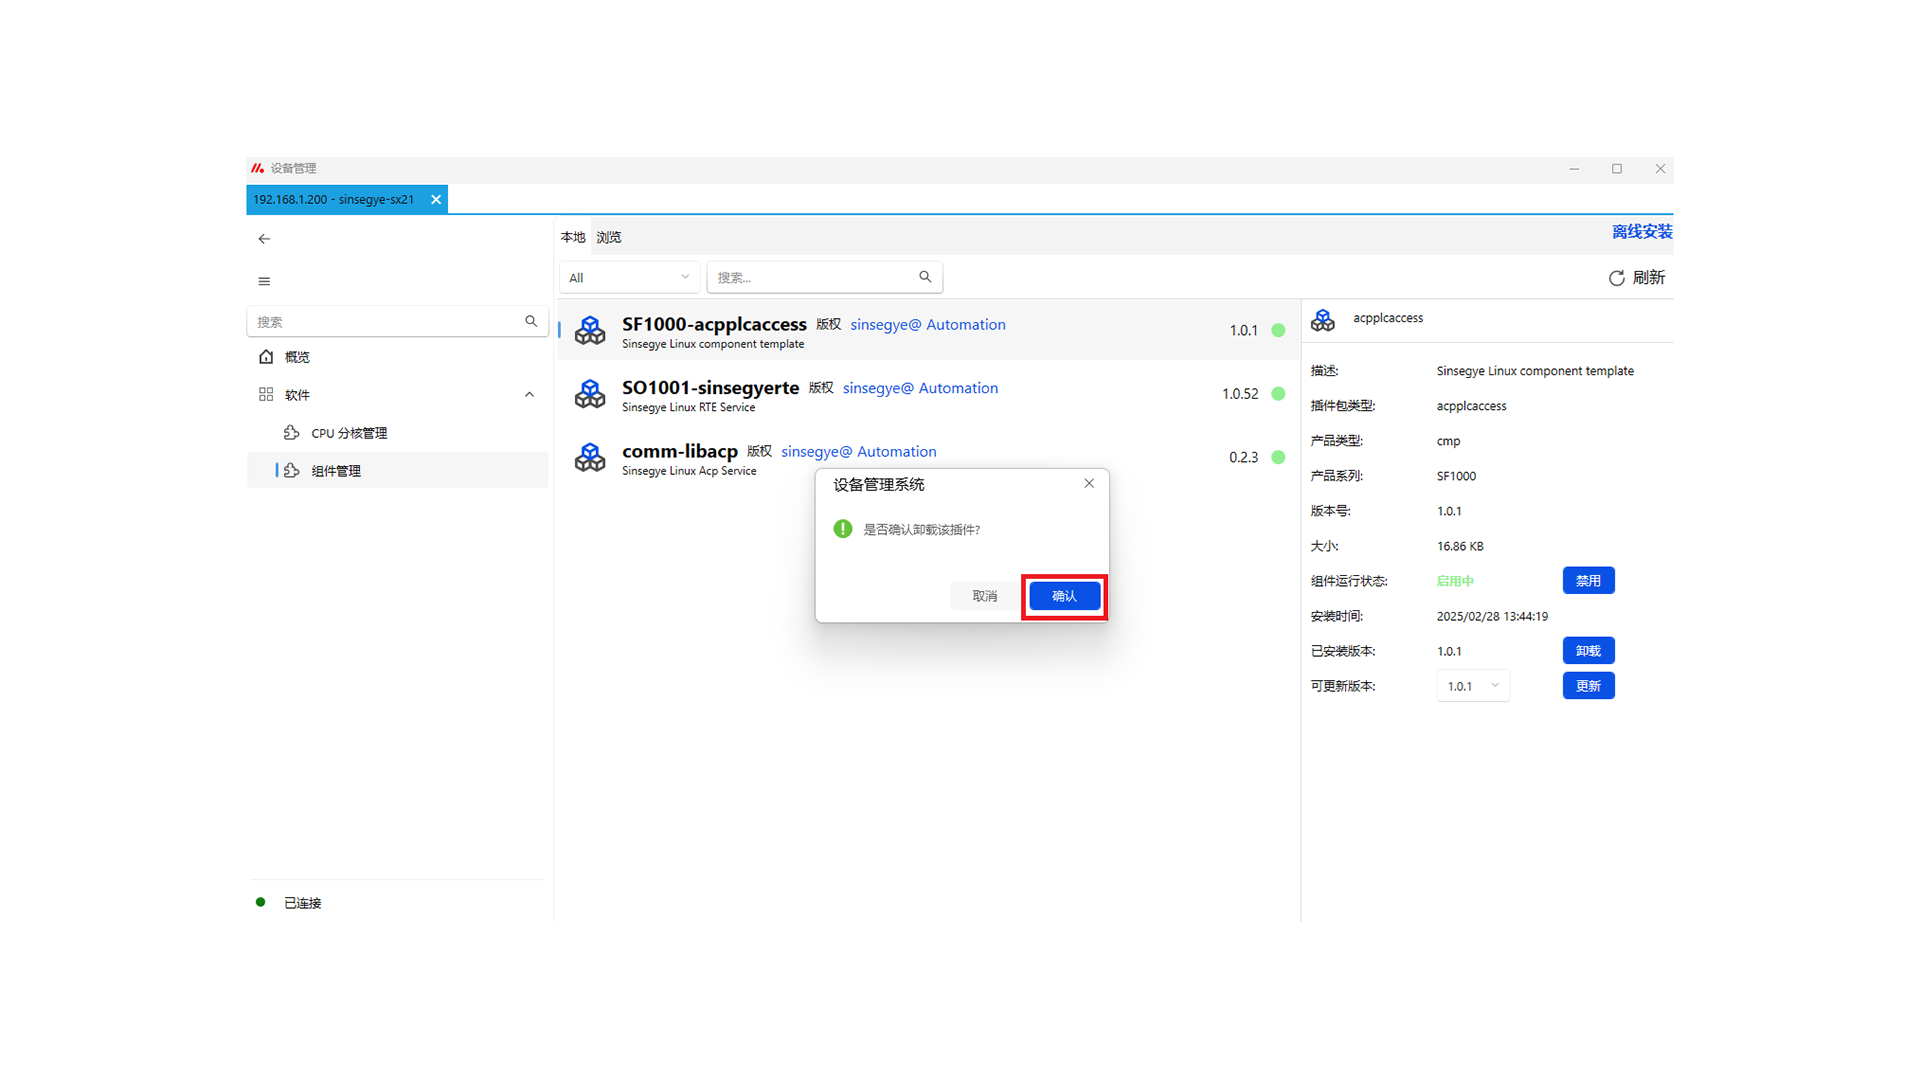This screenshot has height=1080, width=1920.
Task: Click the 组件管理 puzzle icon
Action: click(292, 471)
